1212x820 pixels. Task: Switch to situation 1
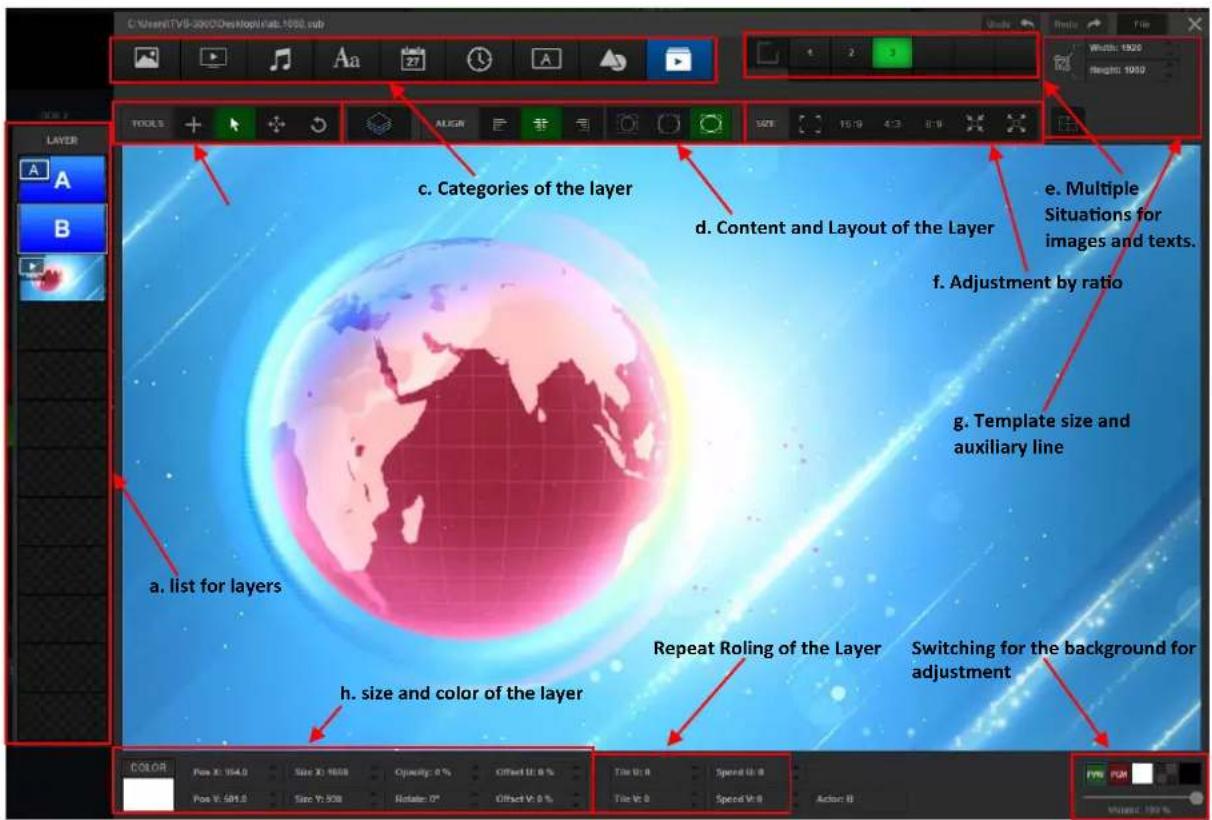(x=809, y=52)
